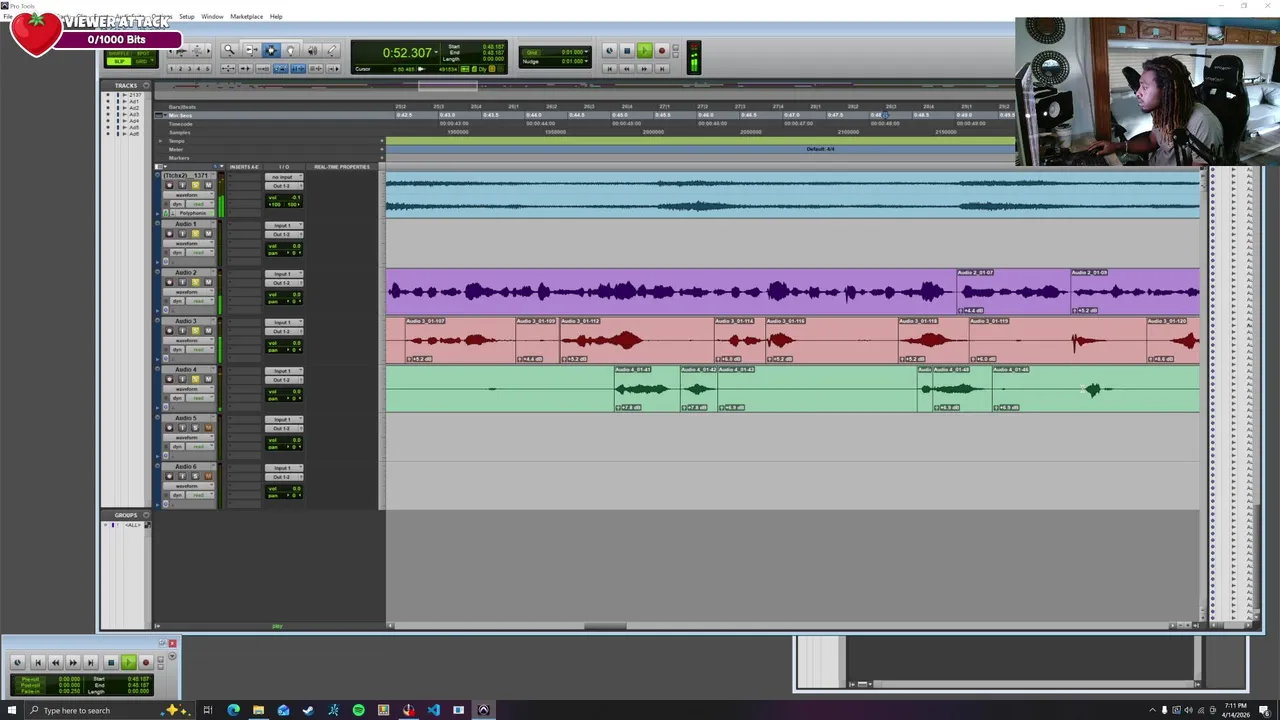Toggle Mute on Audio 6 track
The image size is (1280, 720).
[x=208, y=476]
